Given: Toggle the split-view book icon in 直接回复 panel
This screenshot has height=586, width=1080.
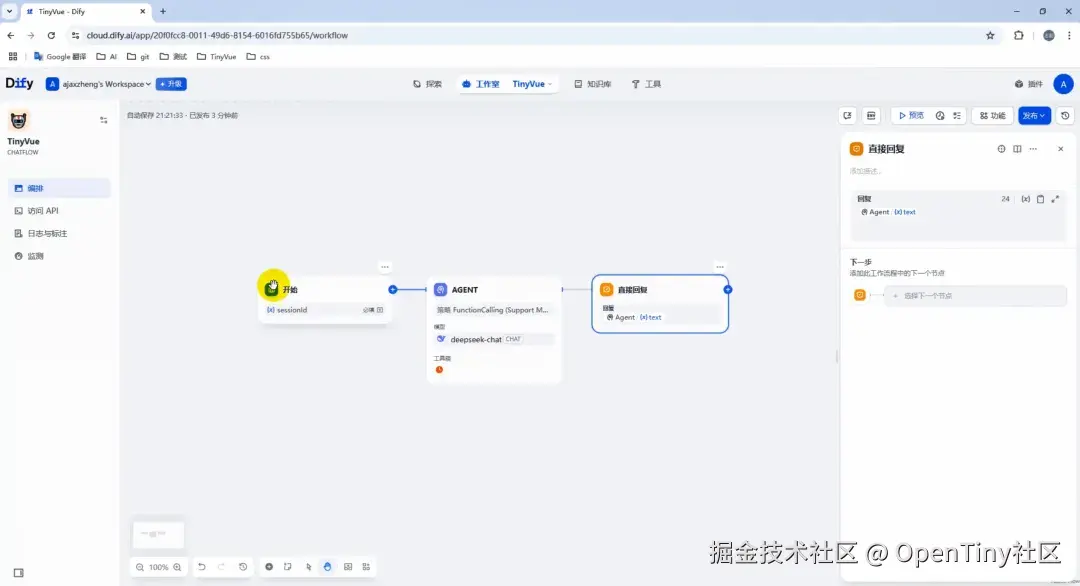Looking at the screenshot, I should click(x=1017, y=148).
